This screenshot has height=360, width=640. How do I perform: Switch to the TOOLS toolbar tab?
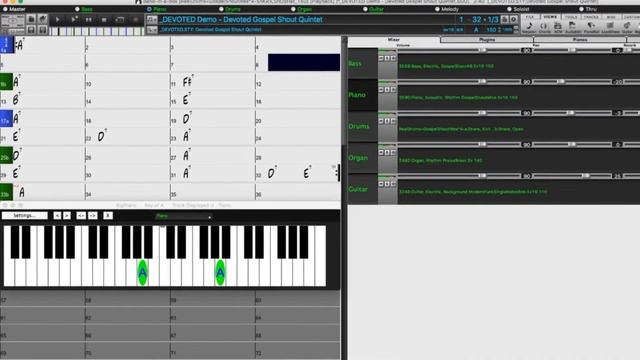point(571,17)
